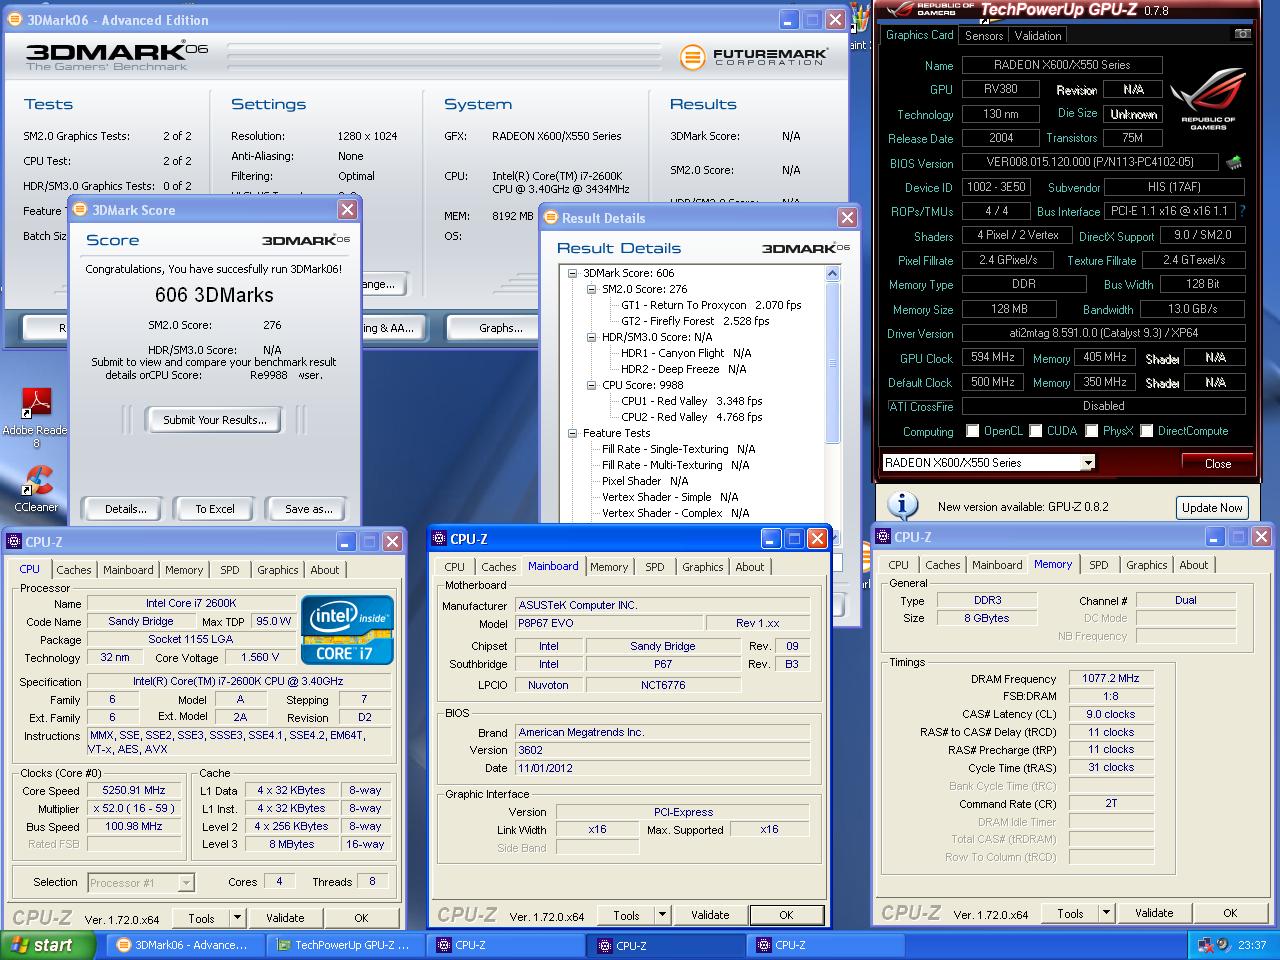The height and width of the screenshot is (960, 1280).
Task: Open Tools dropdown arrow in CPU-Z CPU window
Action: pos(237,918)
